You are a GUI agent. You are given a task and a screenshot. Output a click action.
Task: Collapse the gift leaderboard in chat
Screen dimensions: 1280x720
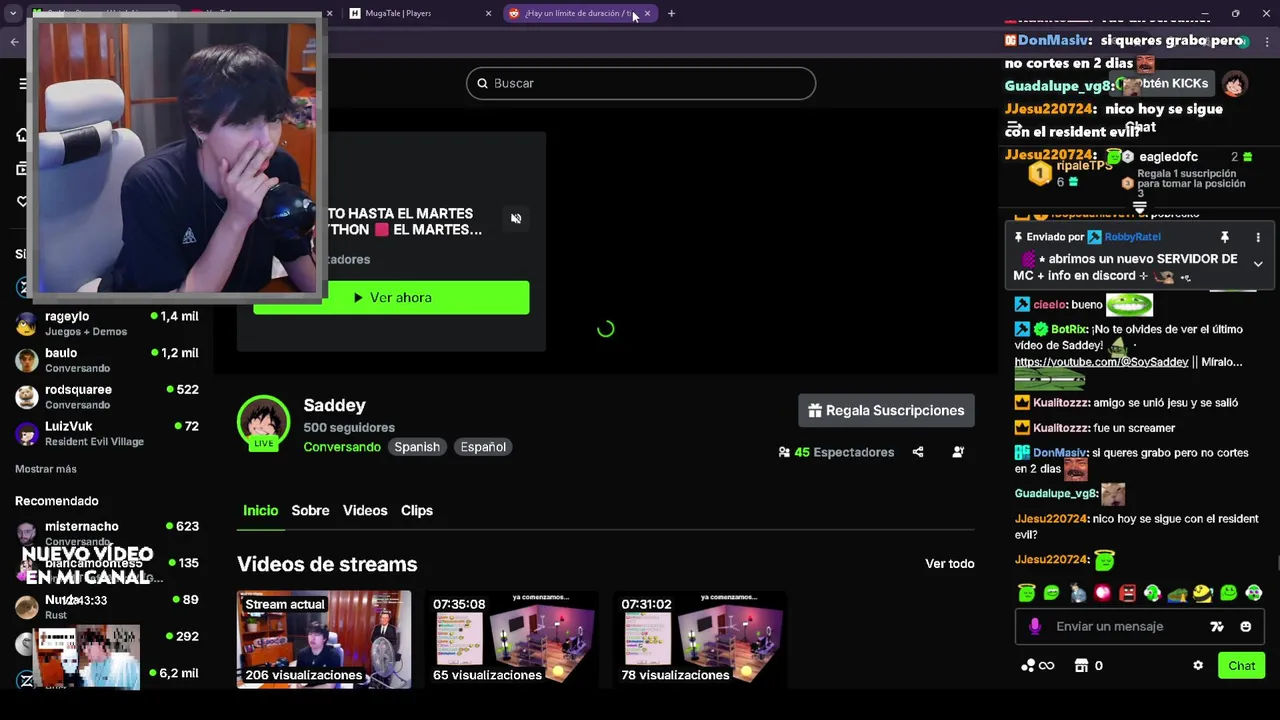pyautogui.click(x=1139, y=207)
